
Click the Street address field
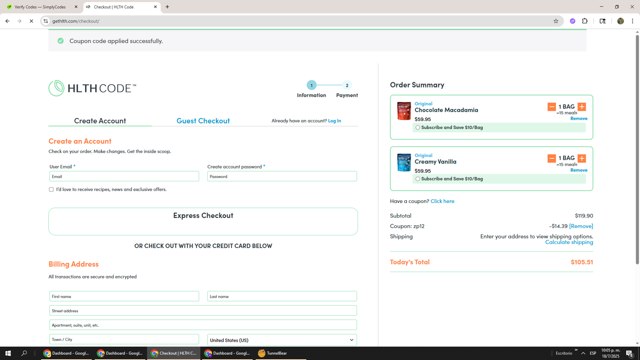(203, 311)
